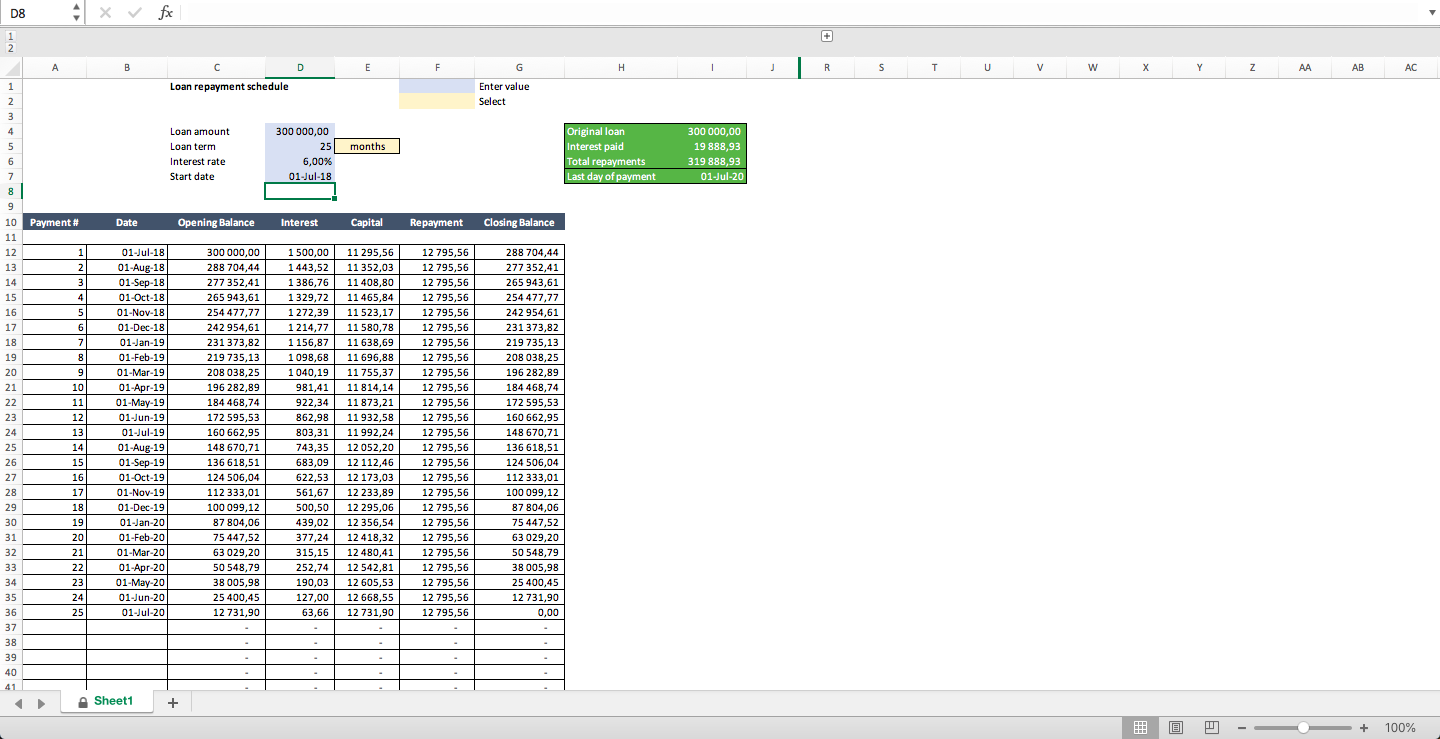Select the Sheet1 tab
The height and width of the screenshot is (739, 1440).
click(x=112, y=701)
